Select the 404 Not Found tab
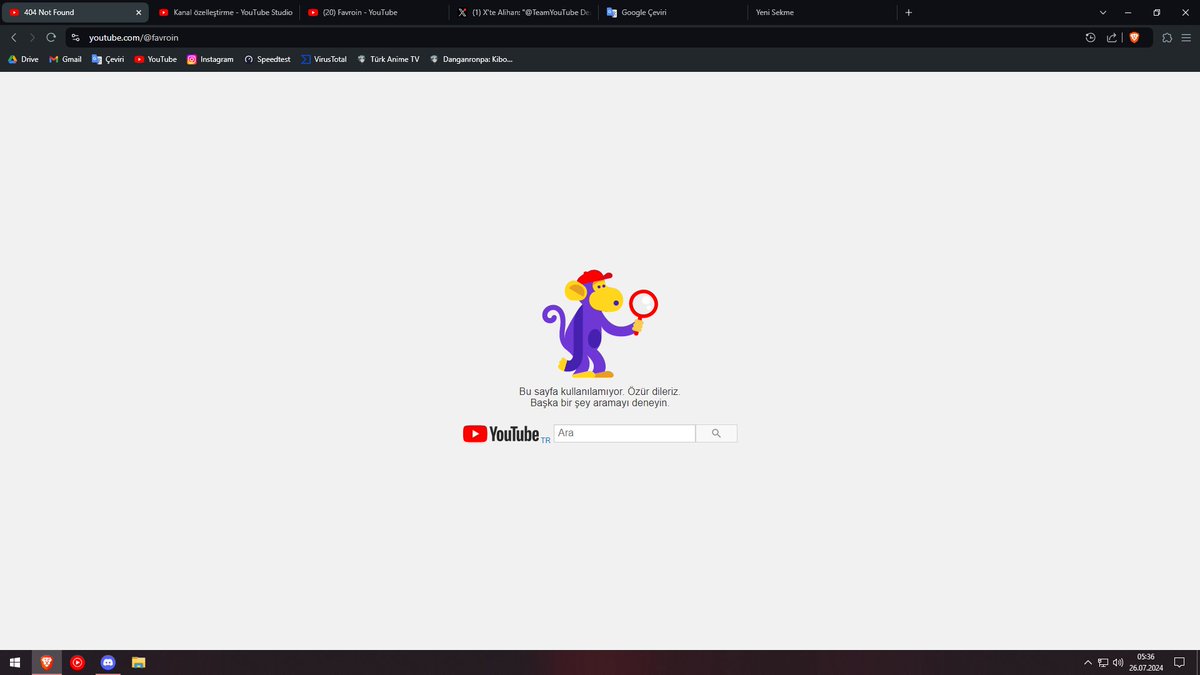Image resolution: width=1200 pixels, height=675 pixels. (x=76, y=12)
